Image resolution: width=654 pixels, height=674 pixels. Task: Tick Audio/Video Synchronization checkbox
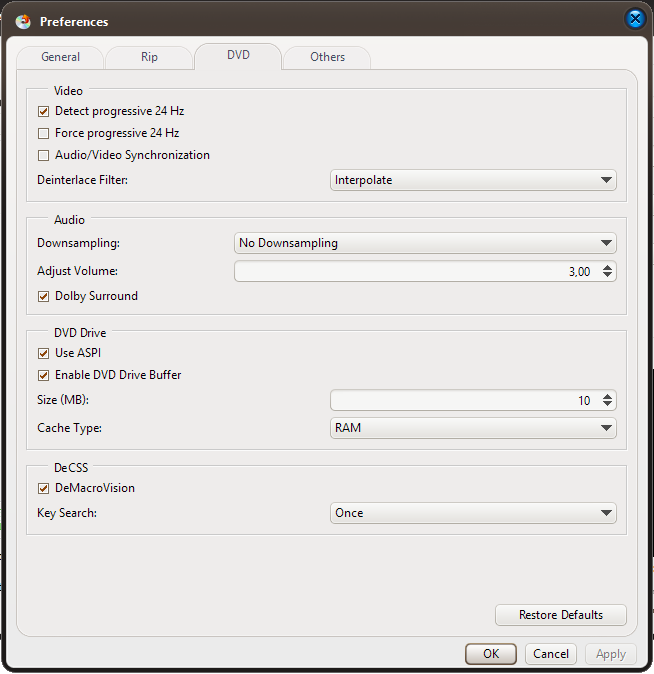43,155
